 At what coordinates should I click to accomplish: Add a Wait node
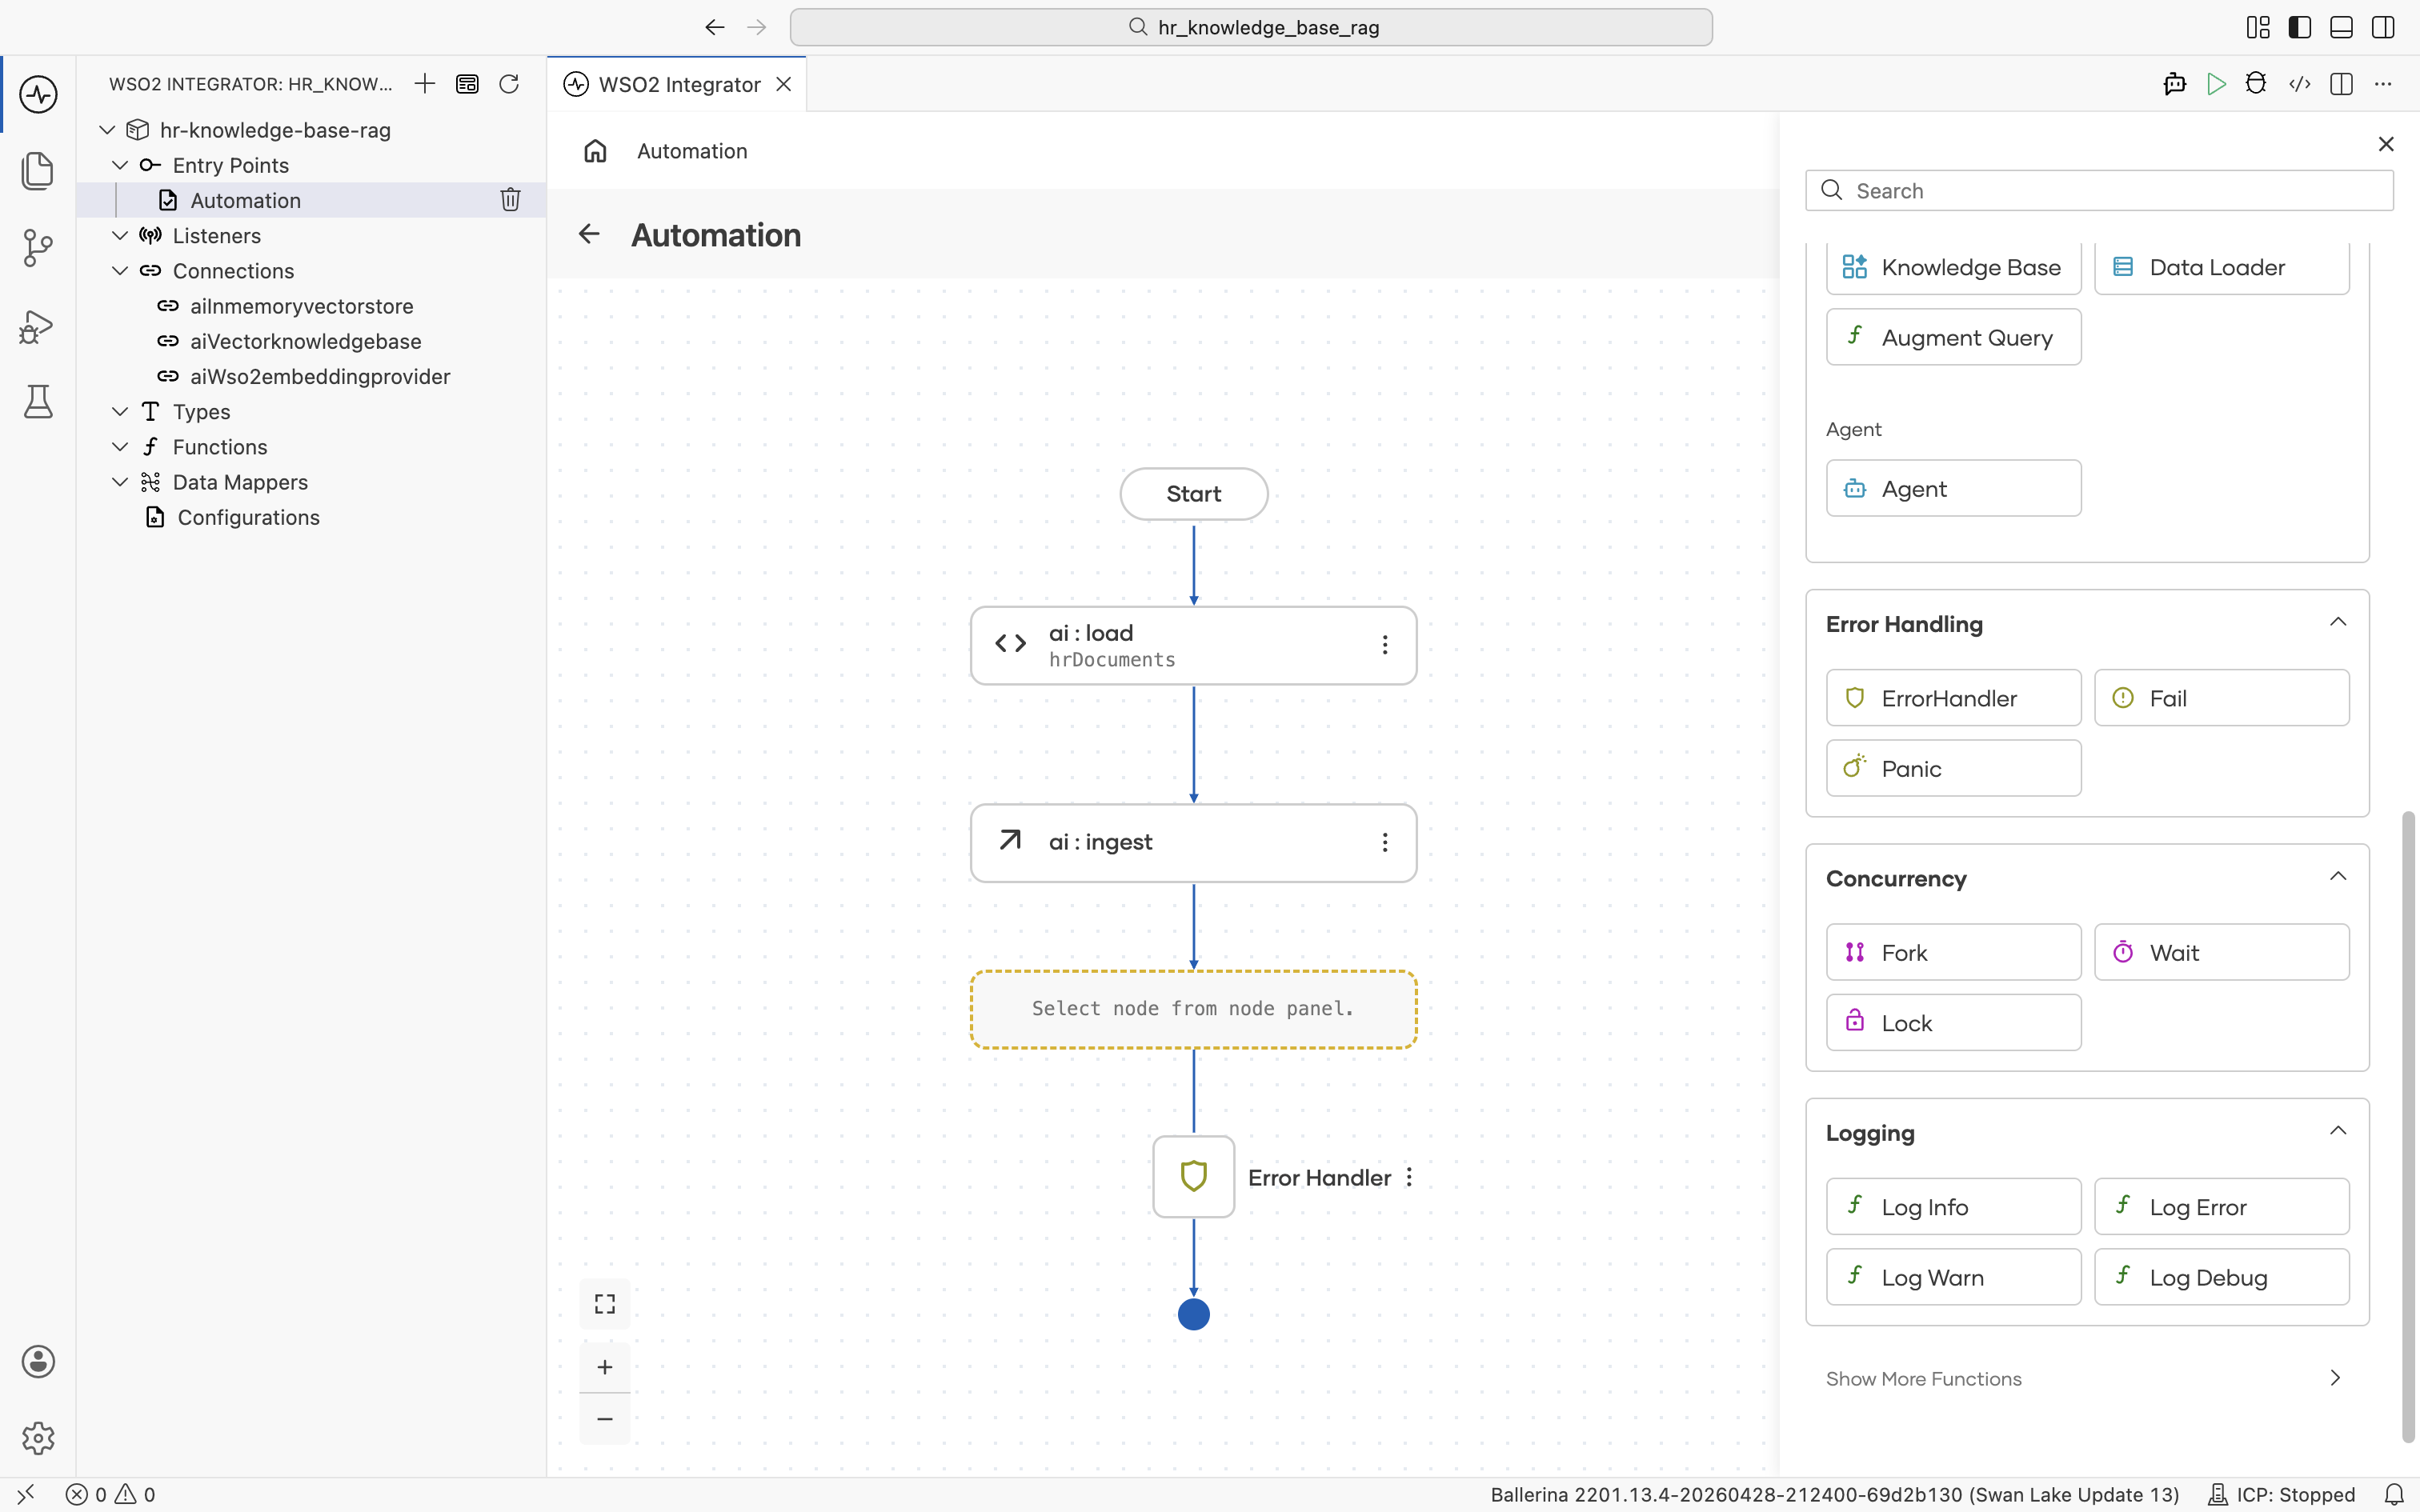tap(2222, 952)
